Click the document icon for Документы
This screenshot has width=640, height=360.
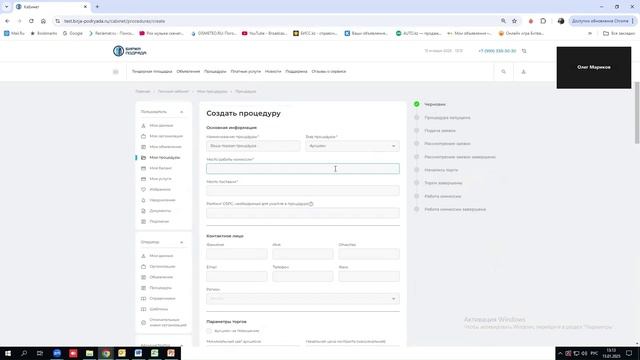143,211
